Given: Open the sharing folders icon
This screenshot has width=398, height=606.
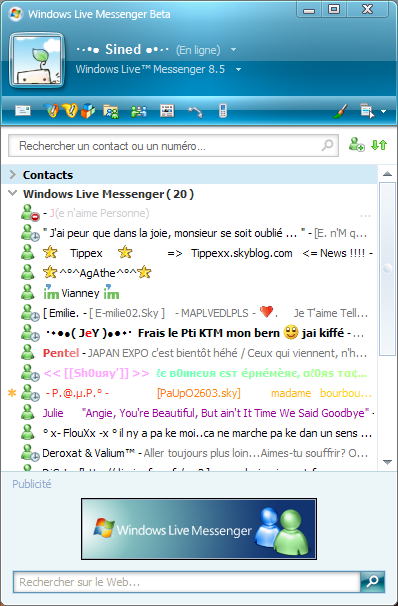Looking at the screenshot, I should (111, 111).
